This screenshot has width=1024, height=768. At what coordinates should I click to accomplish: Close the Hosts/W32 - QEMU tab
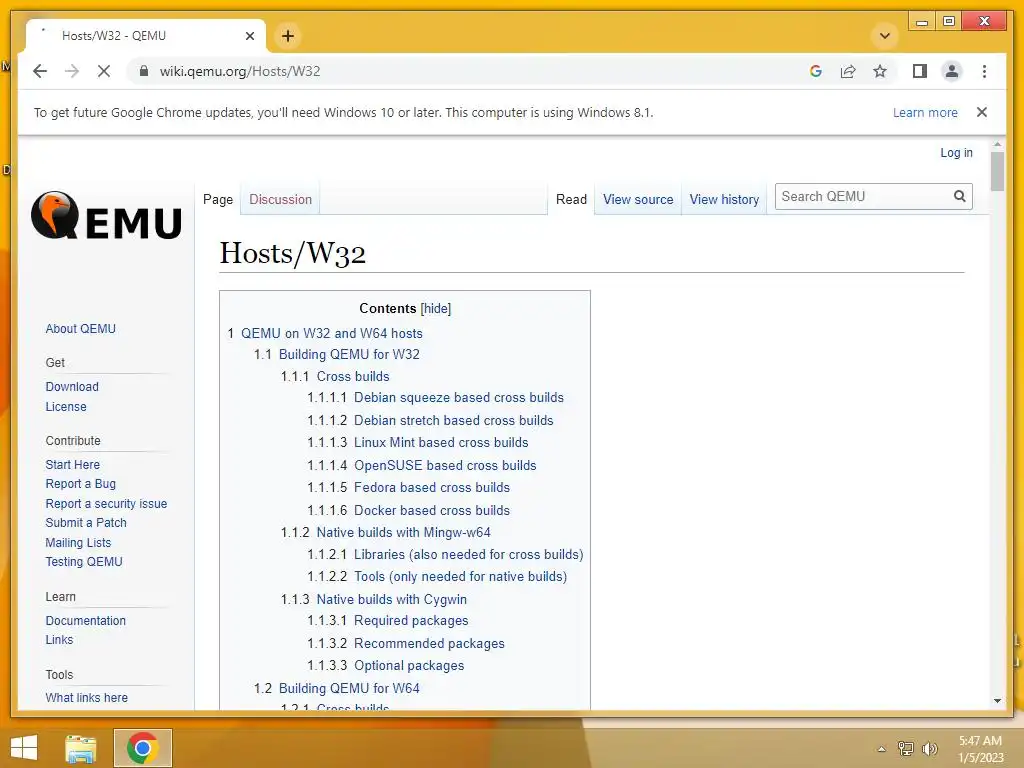[249, 36]
